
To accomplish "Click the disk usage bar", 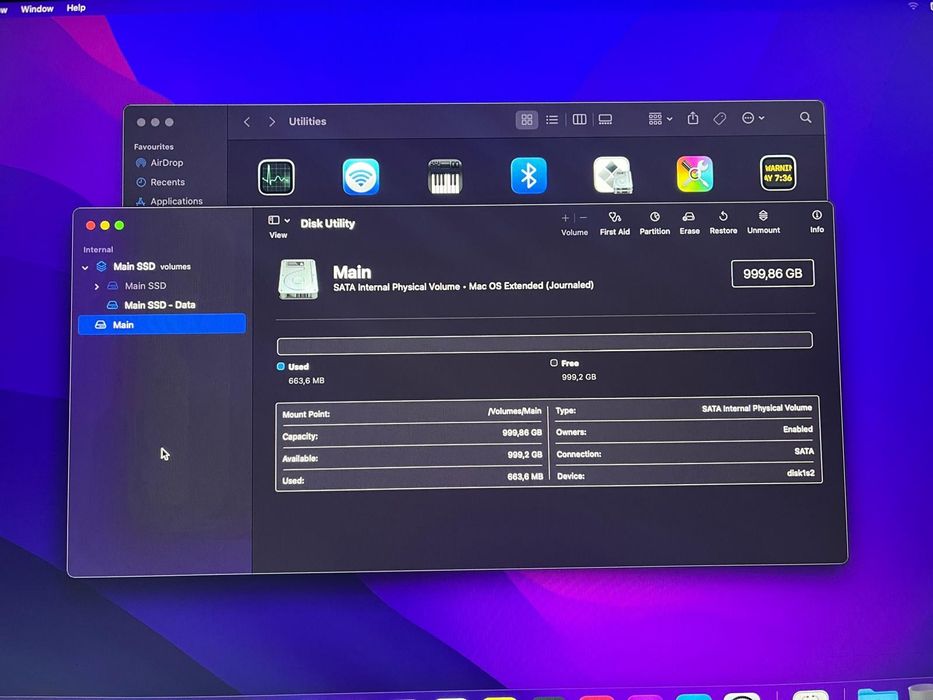I will click(544, 343).
